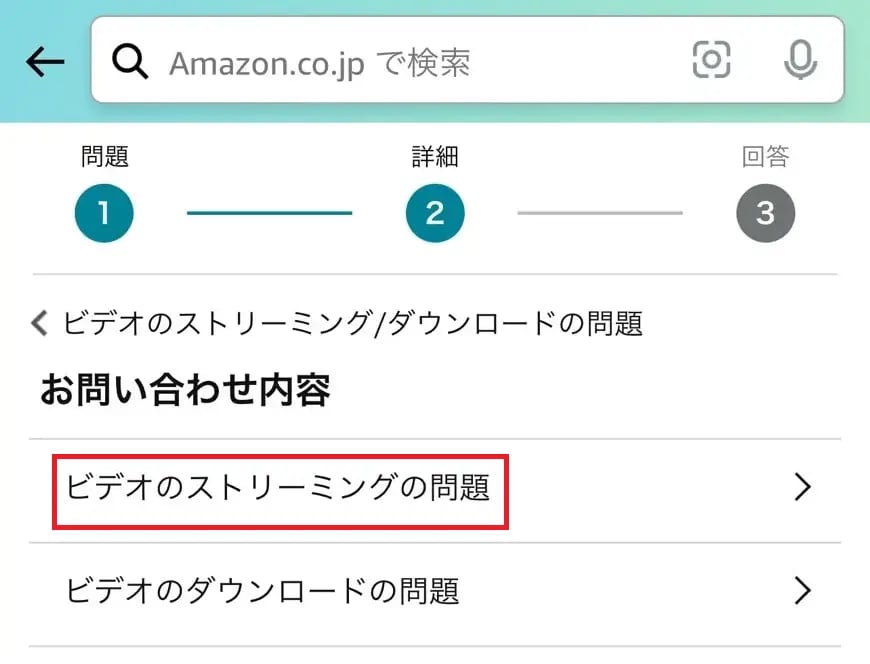870x664 pixels.
Task: Choose ビデオのストリーミングの問題
Action: tap(278, 488)
